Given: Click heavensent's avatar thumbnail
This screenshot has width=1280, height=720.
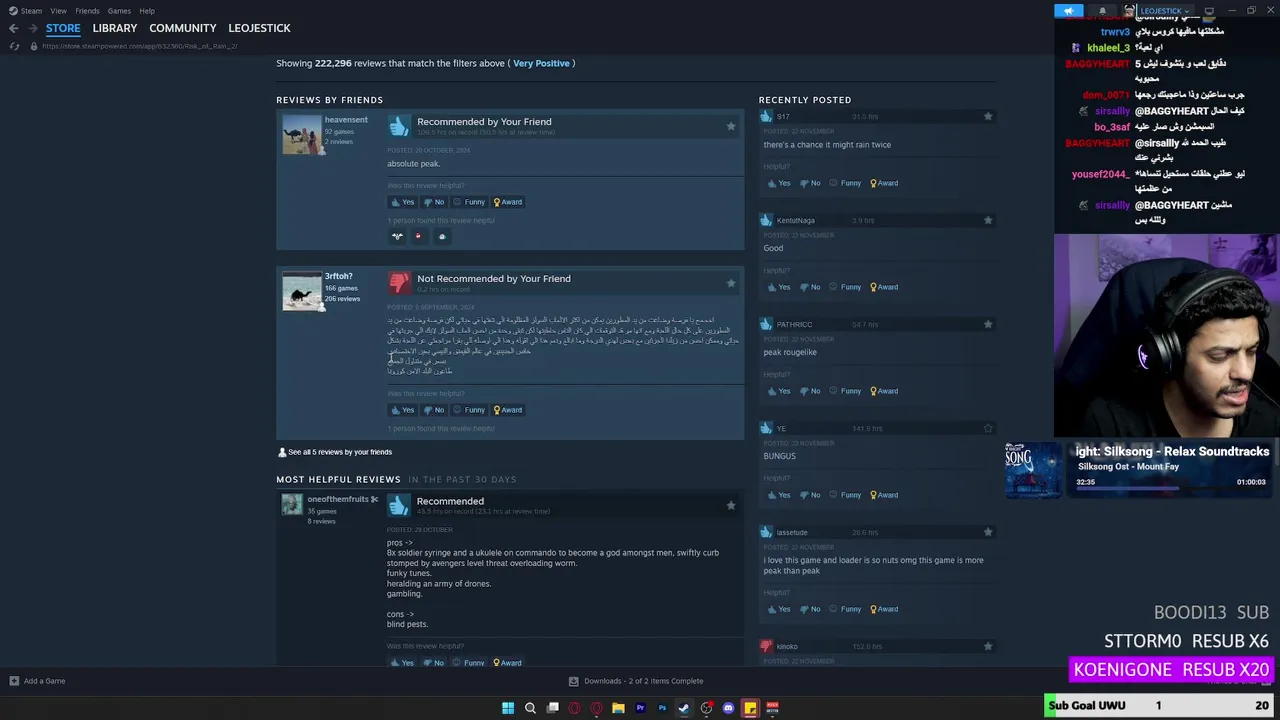Looking at the screenshot, I should [302, 135].
